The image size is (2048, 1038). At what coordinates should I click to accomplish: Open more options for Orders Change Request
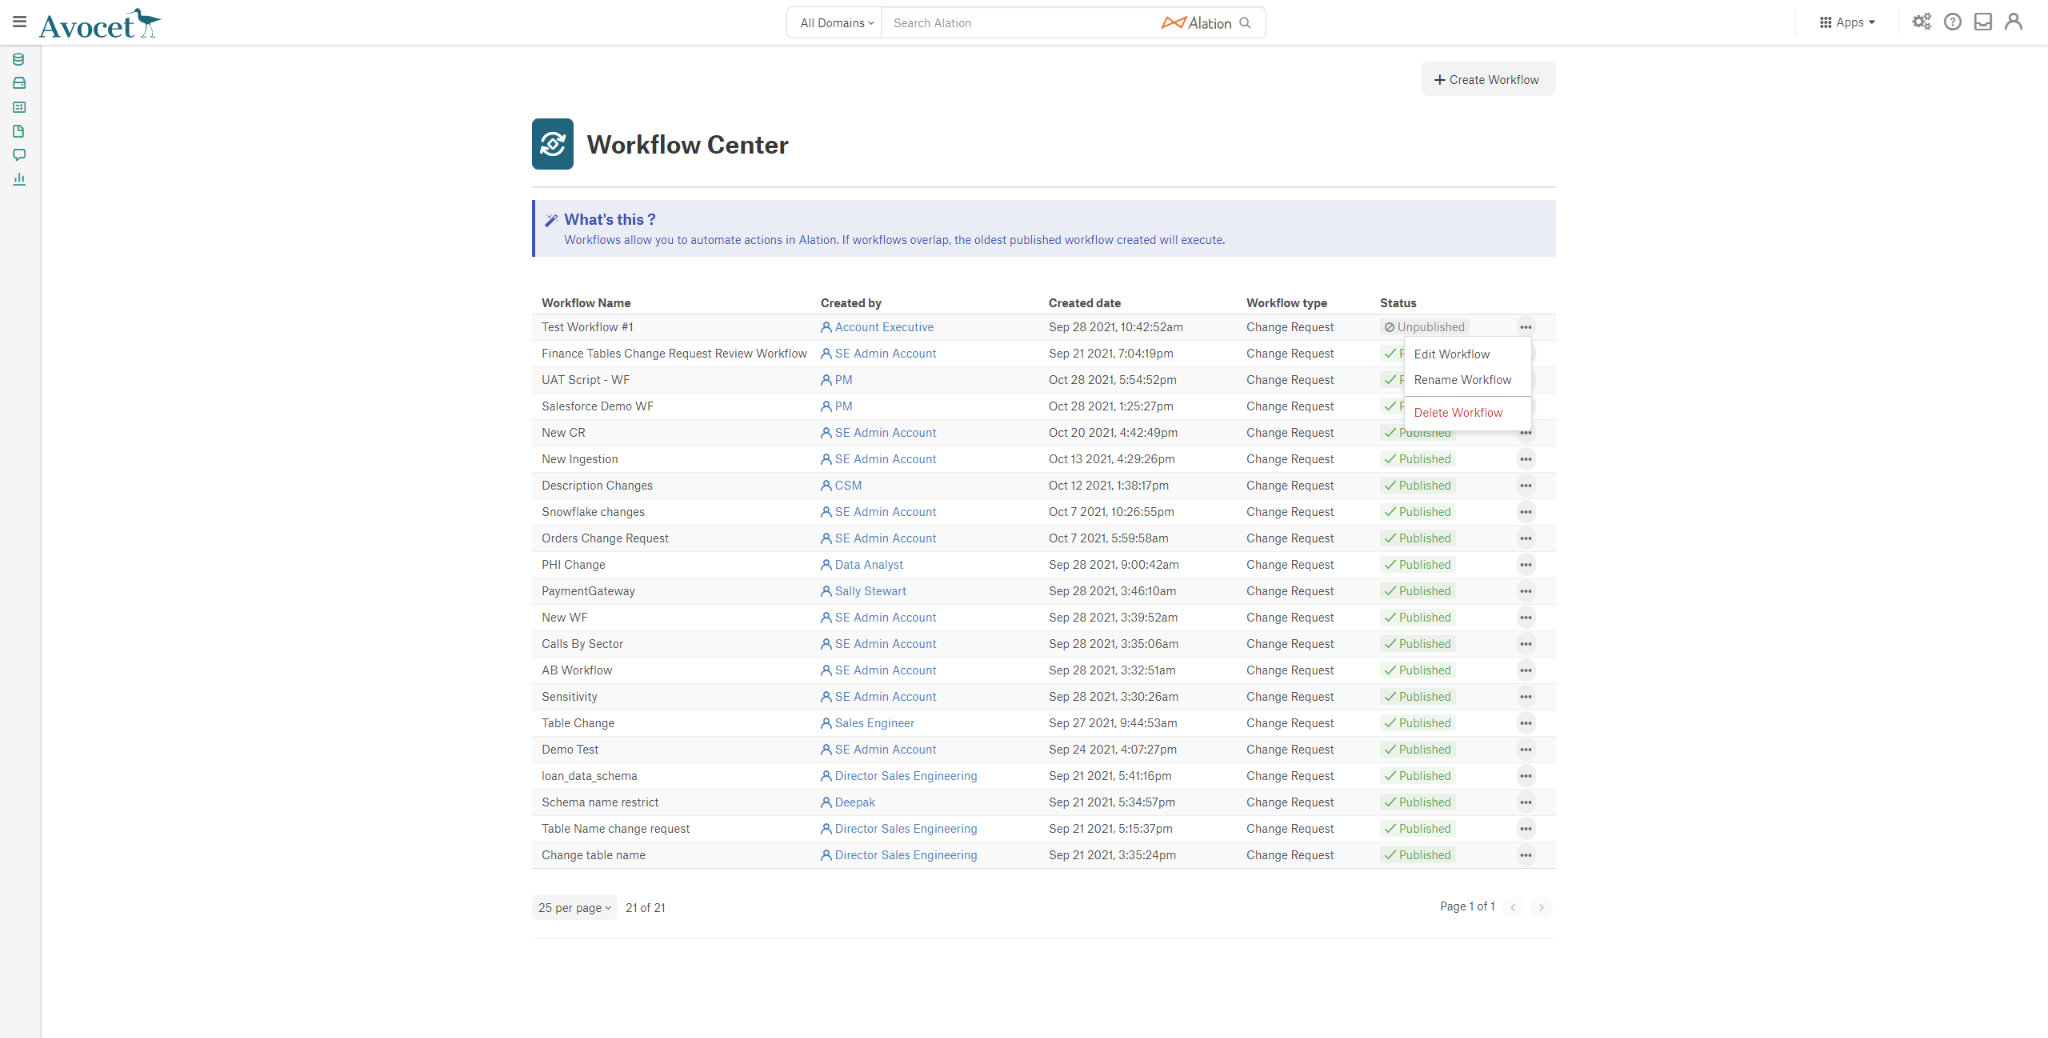click(1526, 538)
